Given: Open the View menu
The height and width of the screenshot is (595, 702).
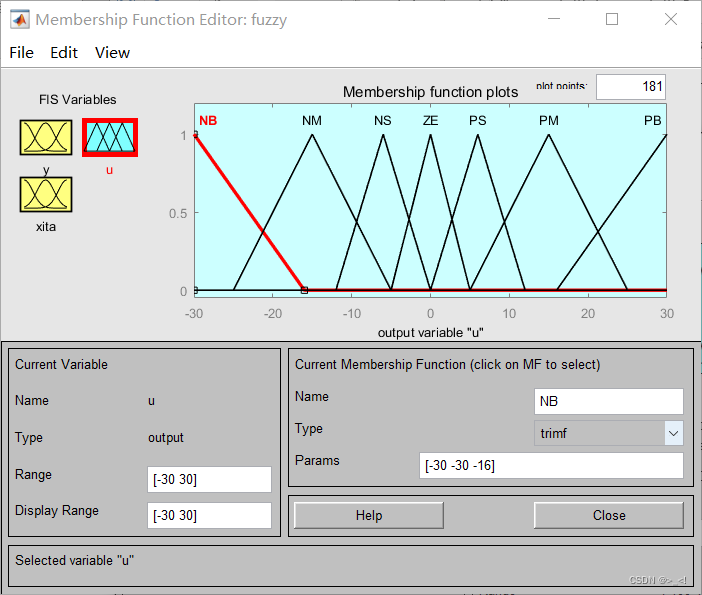Looking at the screenshot, I should coord(112,53).
